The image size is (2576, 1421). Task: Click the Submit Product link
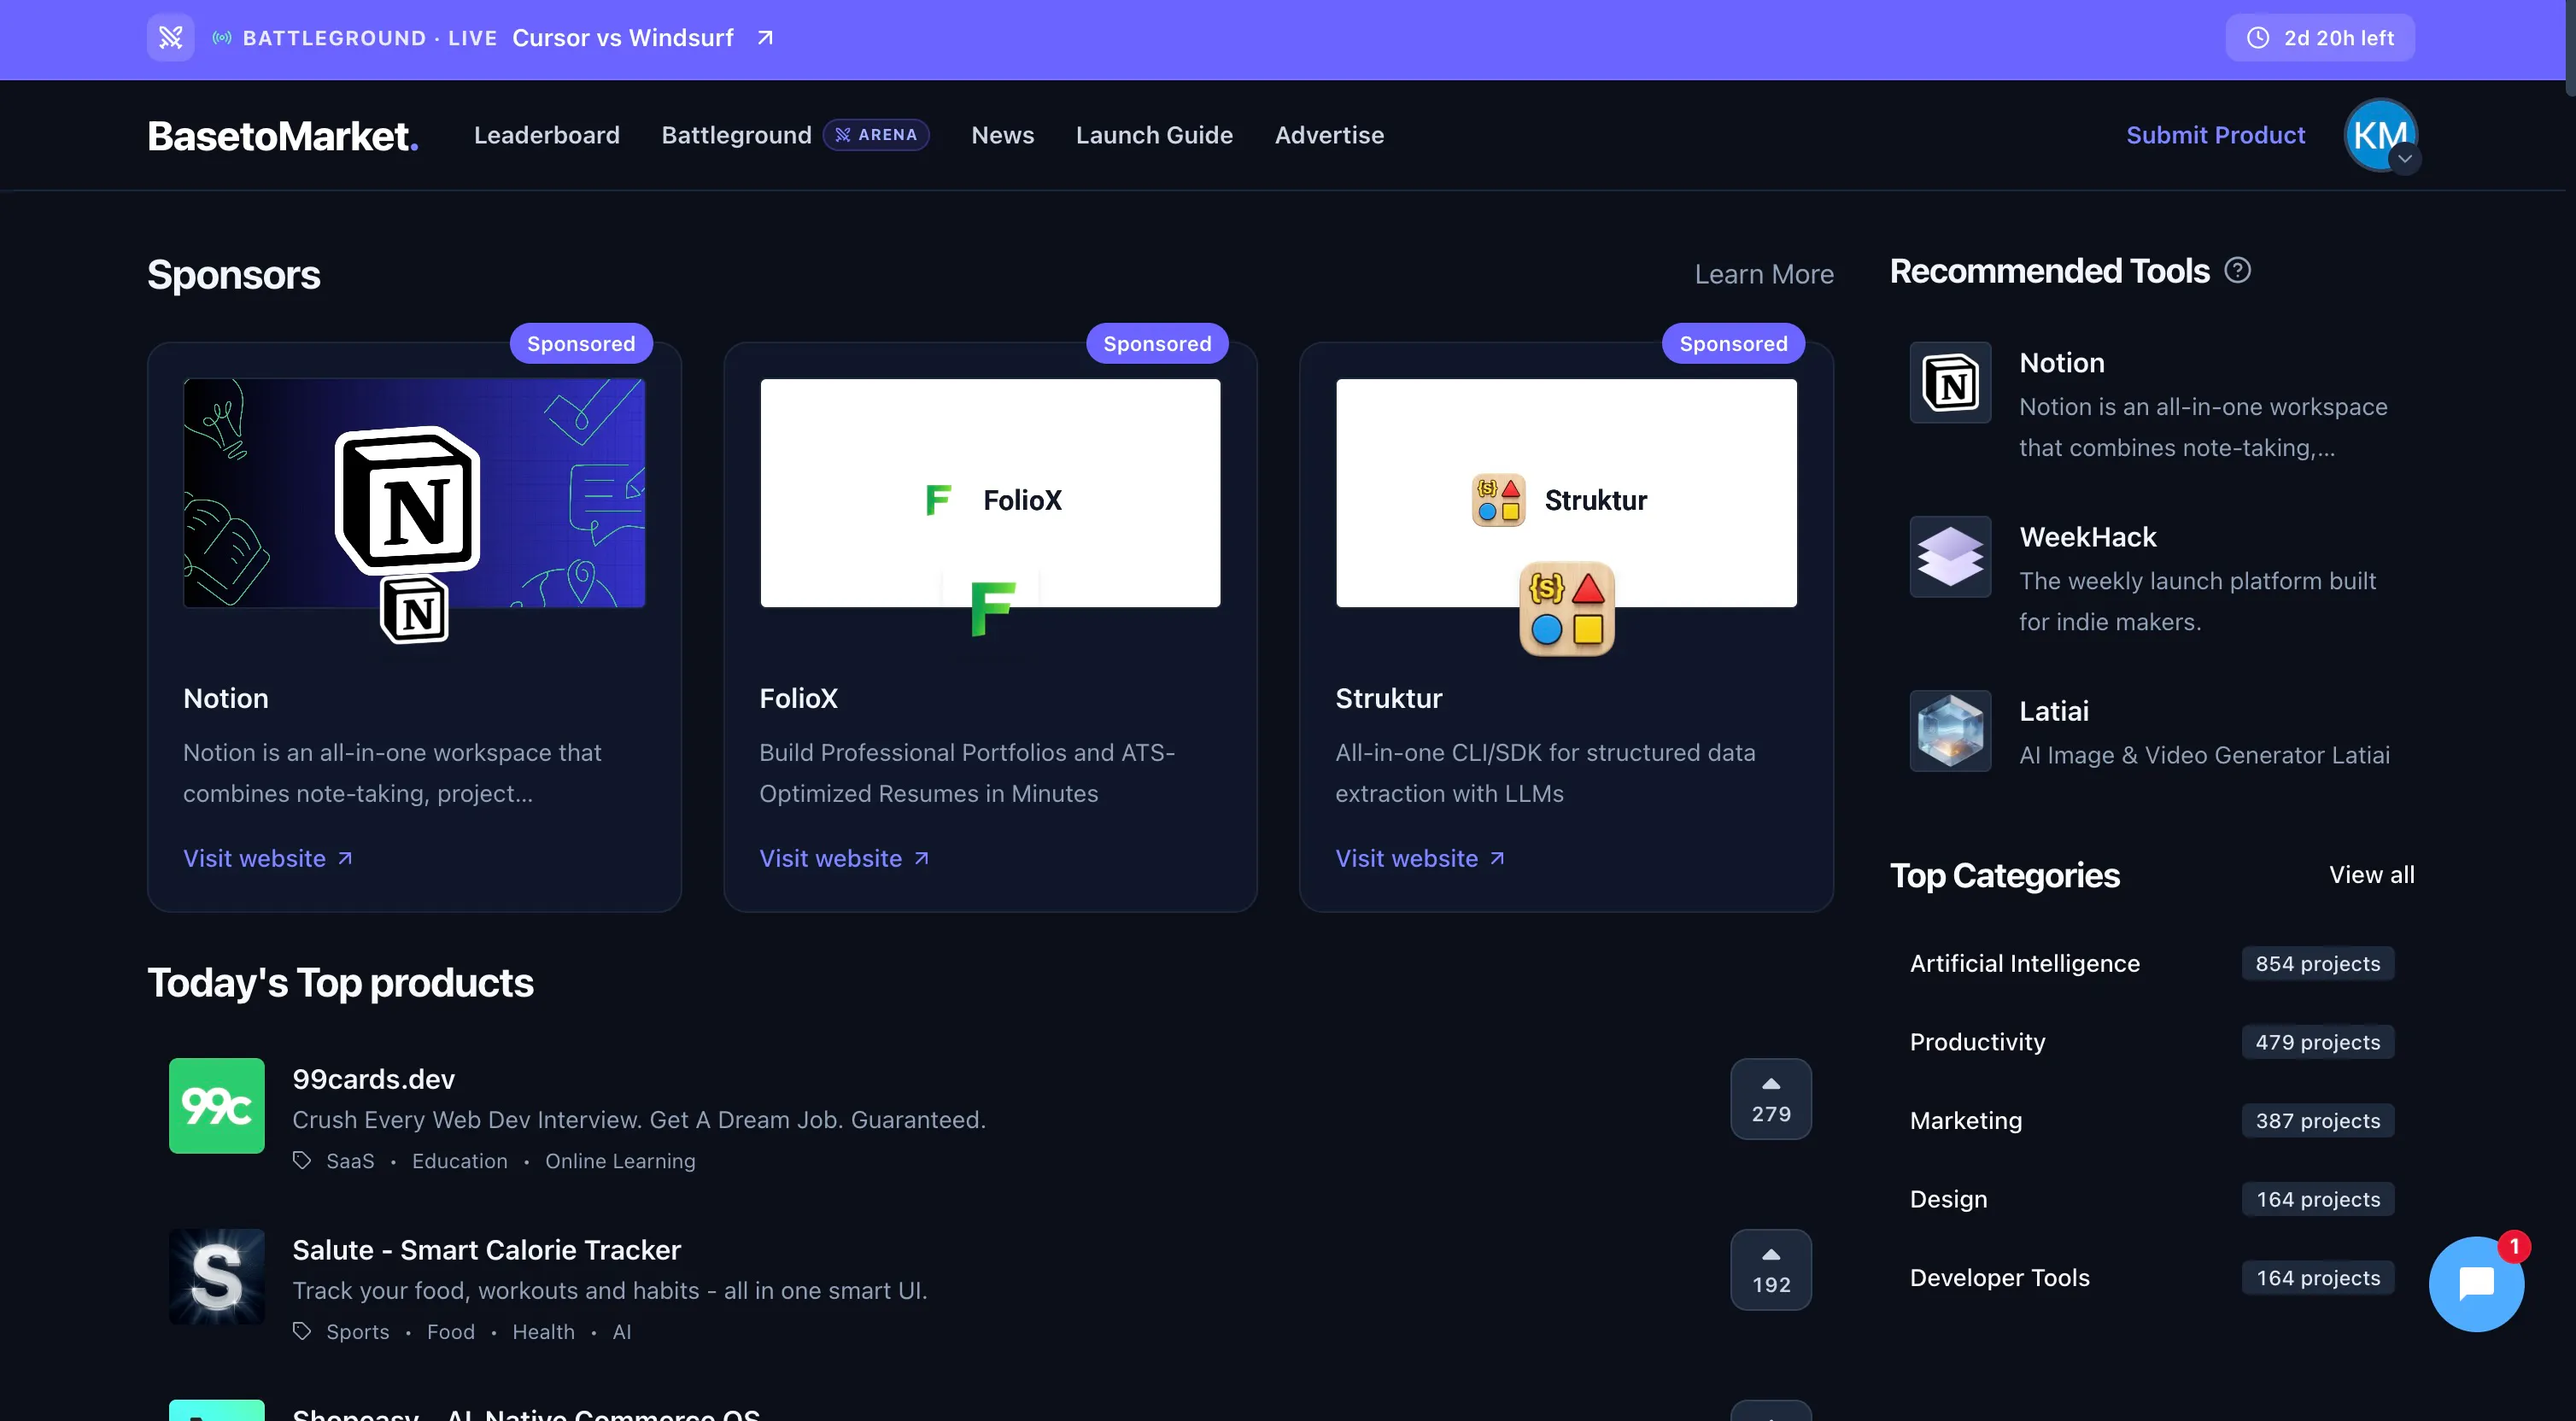click(x=2215, y=135)
